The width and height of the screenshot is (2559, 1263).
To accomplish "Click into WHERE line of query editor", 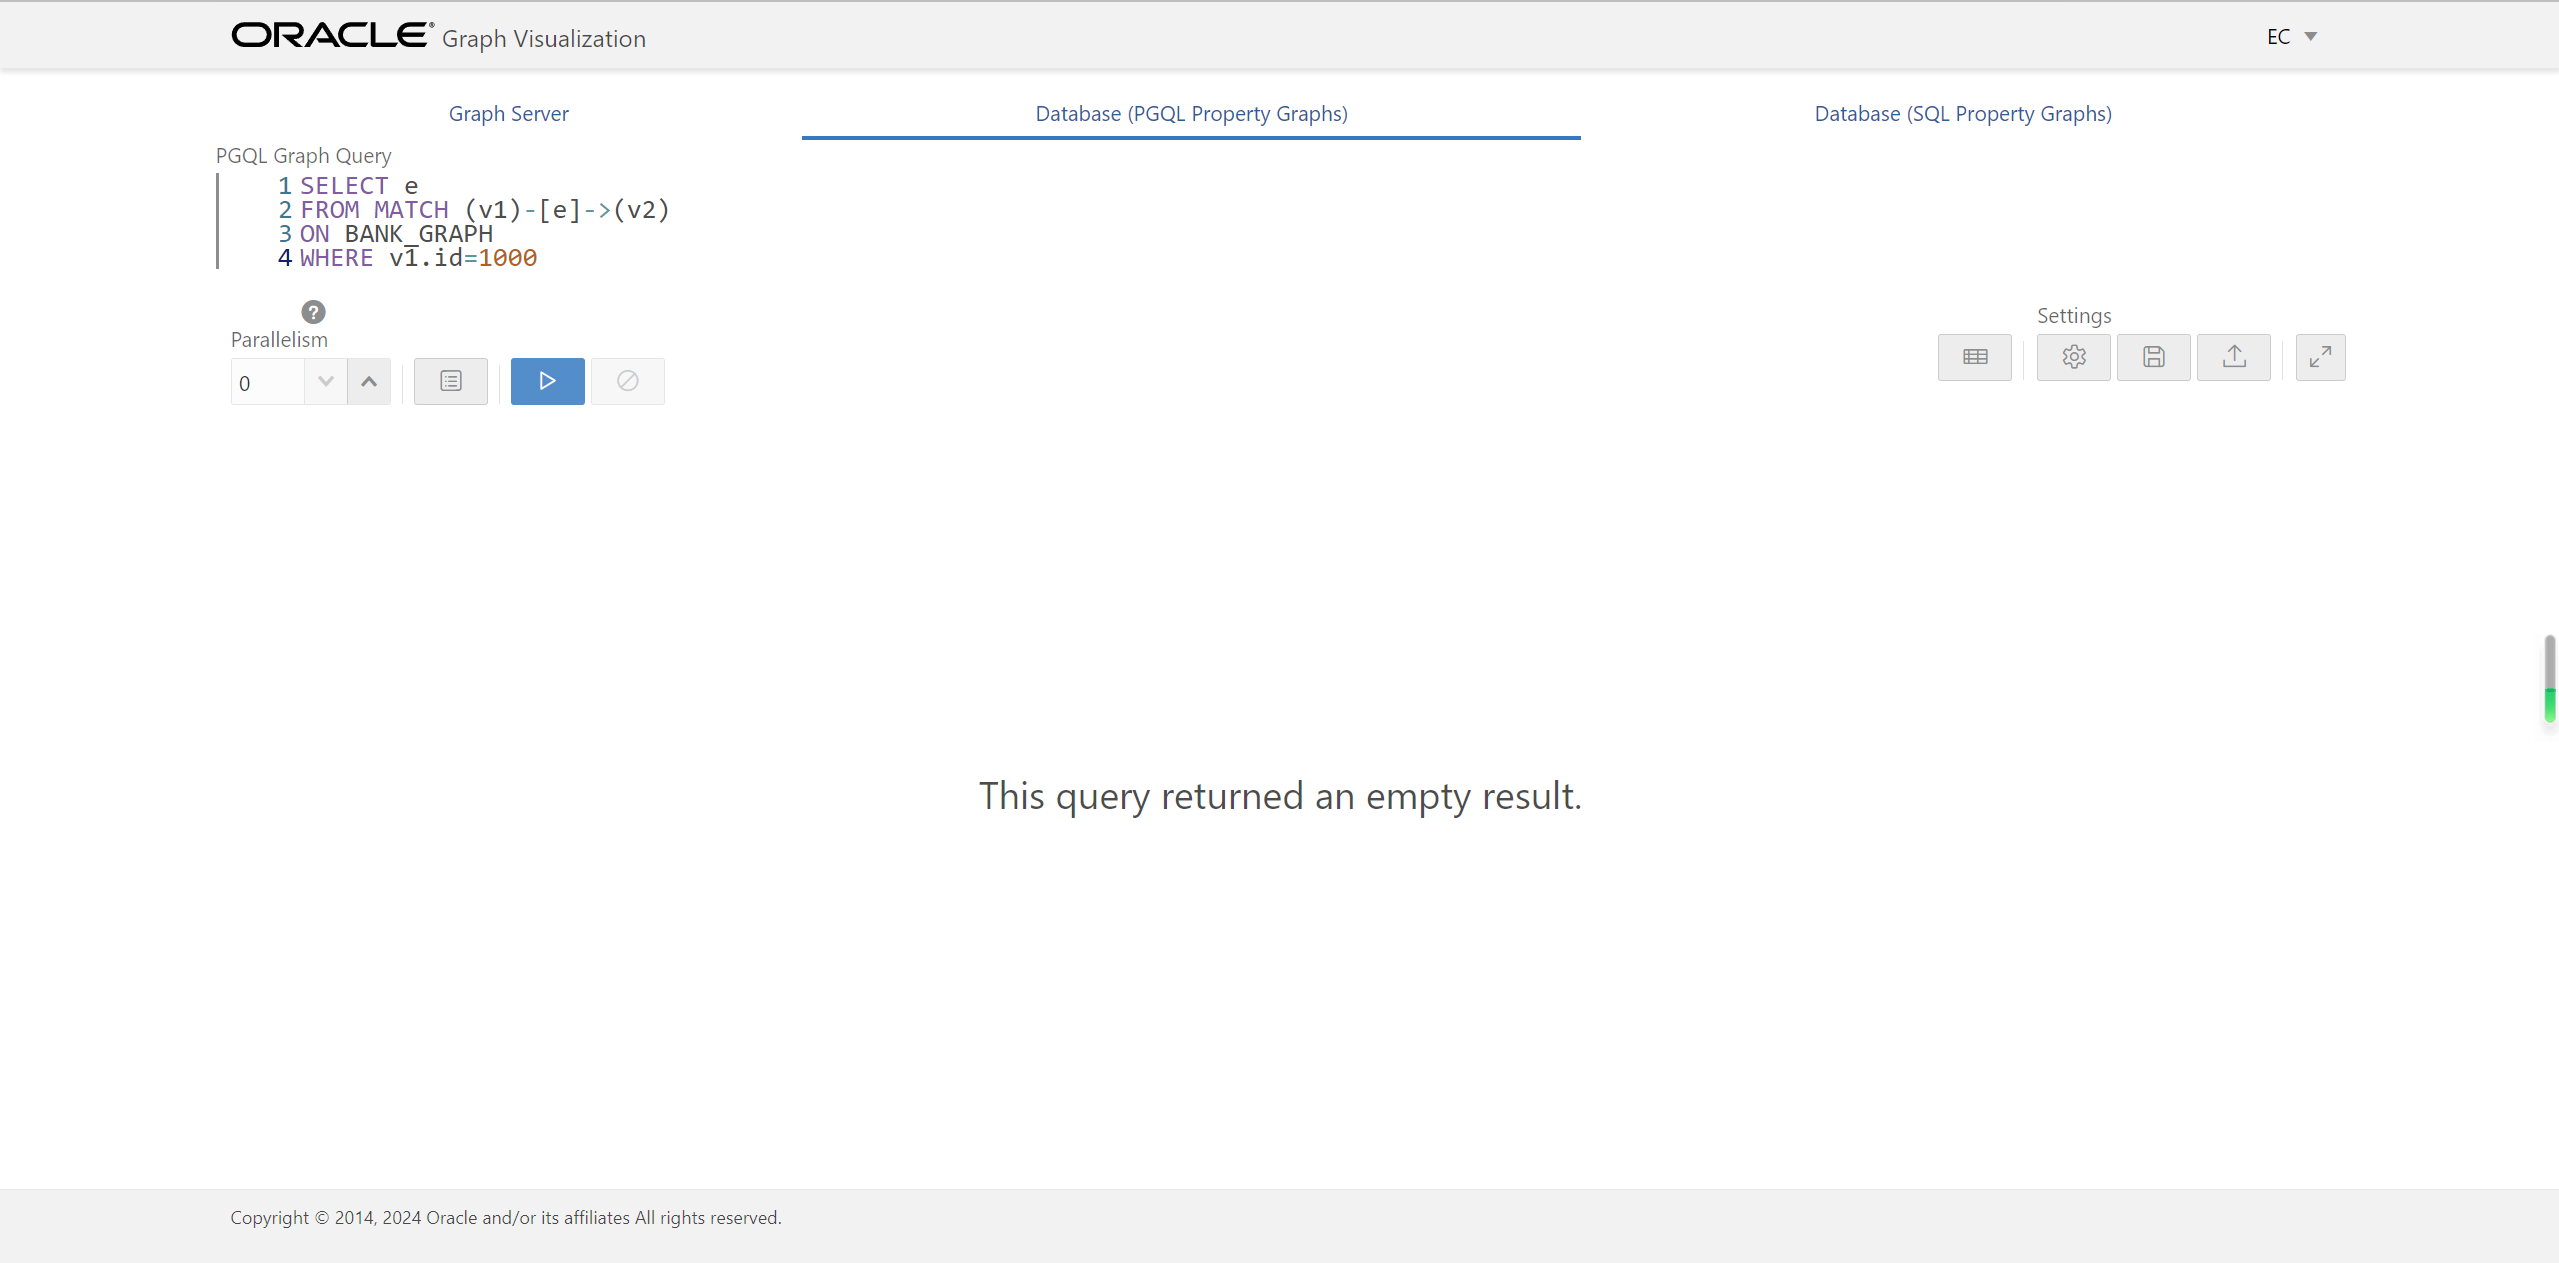I will click(418, 258).
